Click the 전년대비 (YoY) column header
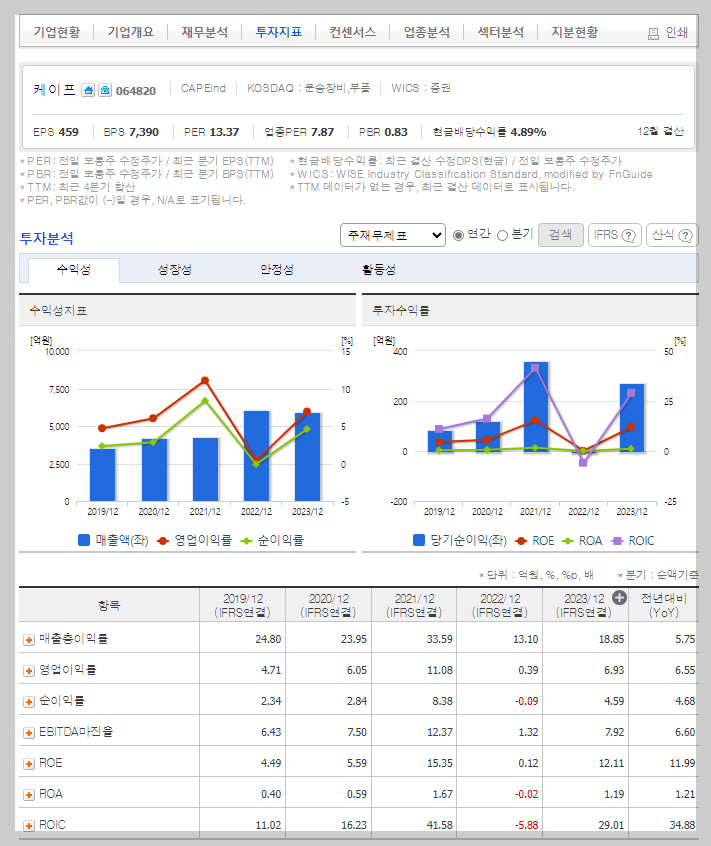This screenshot has width=711, height=846. pos(664,605)
